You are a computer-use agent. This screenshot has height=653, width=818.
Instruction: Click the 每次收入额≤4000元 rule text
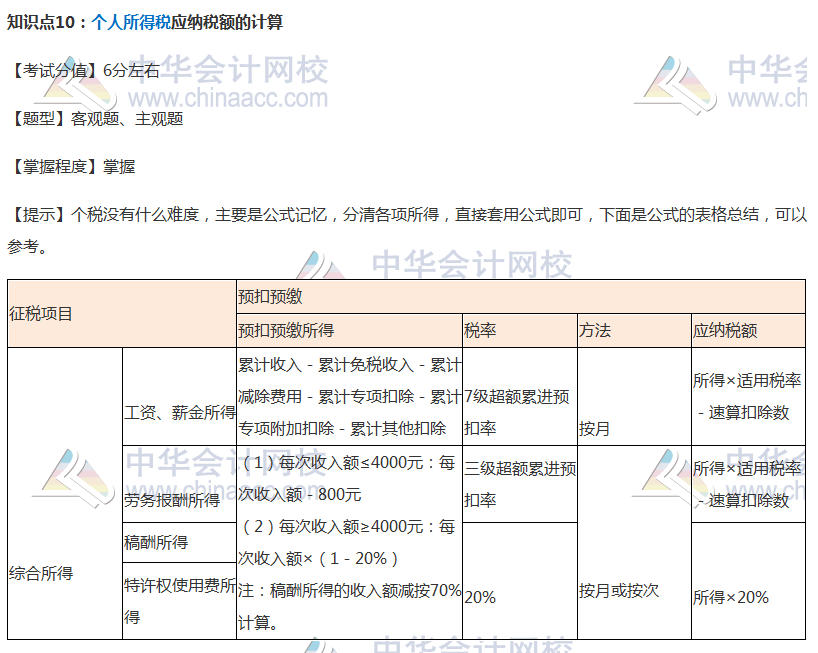[x=346, y=478]
